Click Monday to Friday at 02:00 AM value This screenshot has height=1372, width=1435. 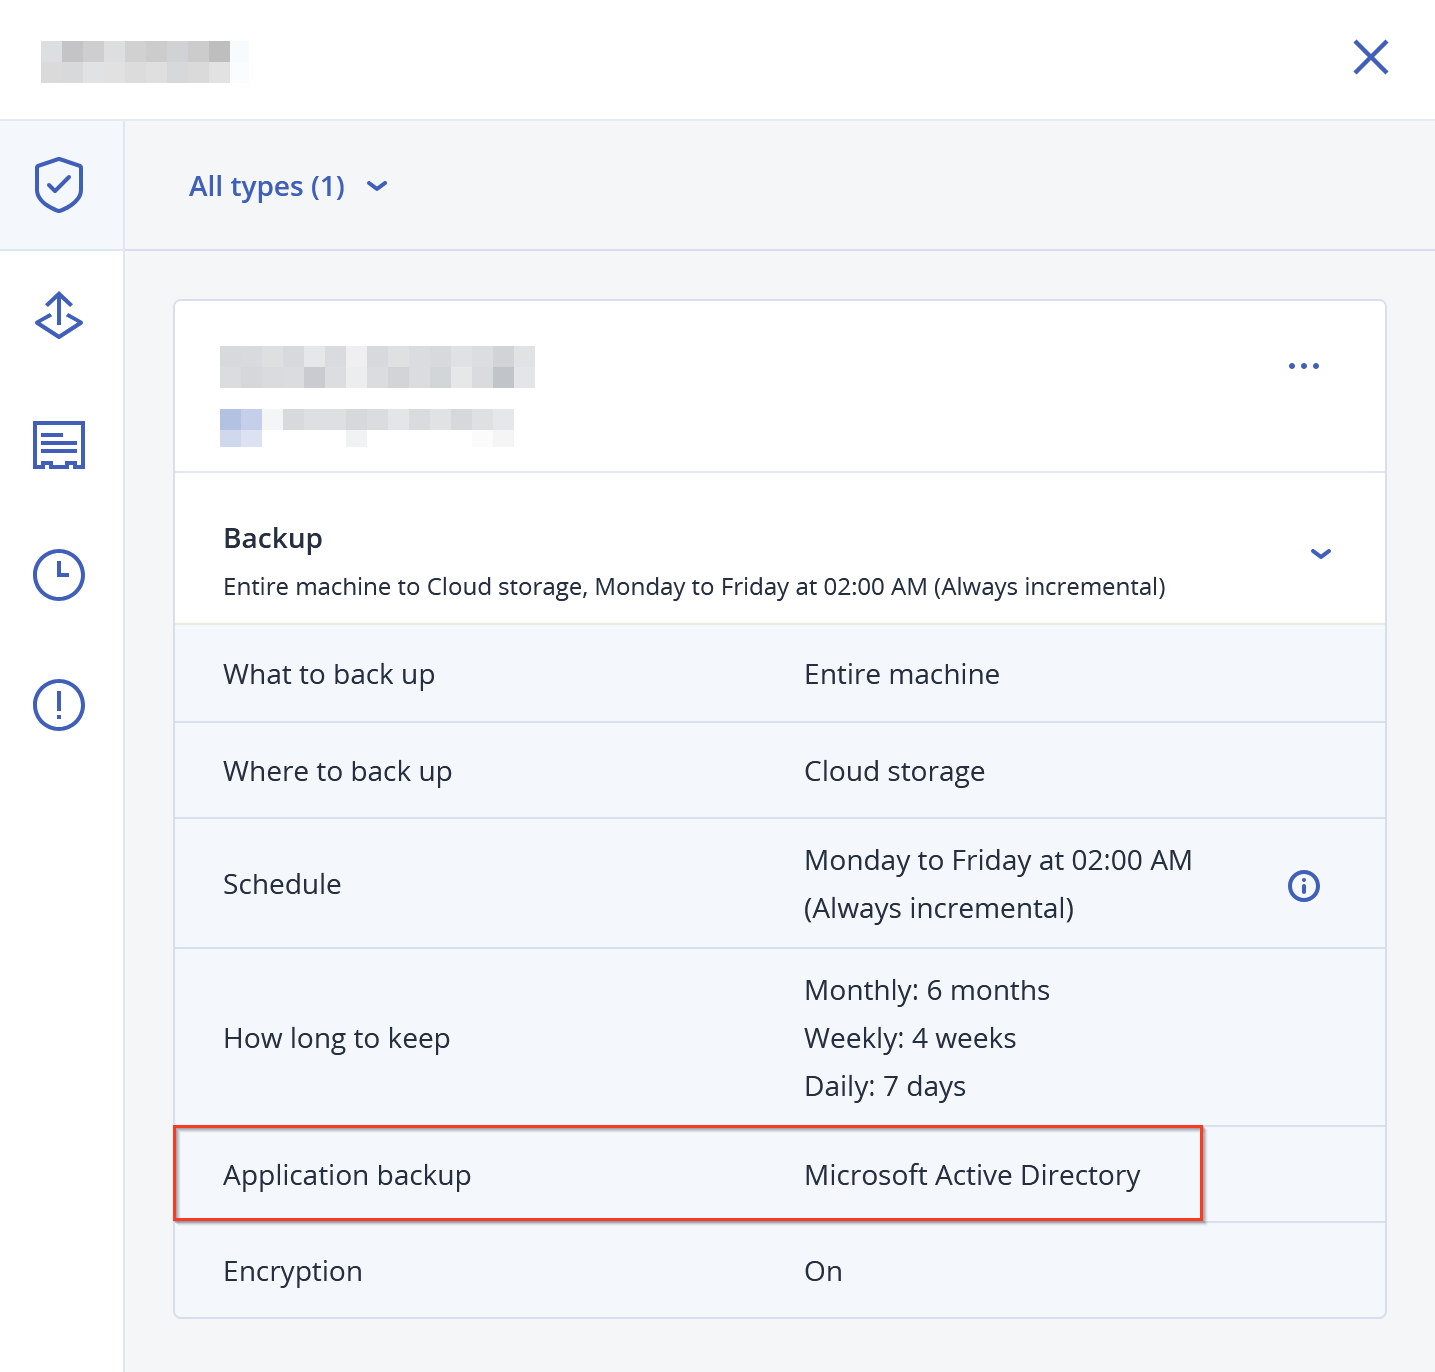tap(998, 860)
